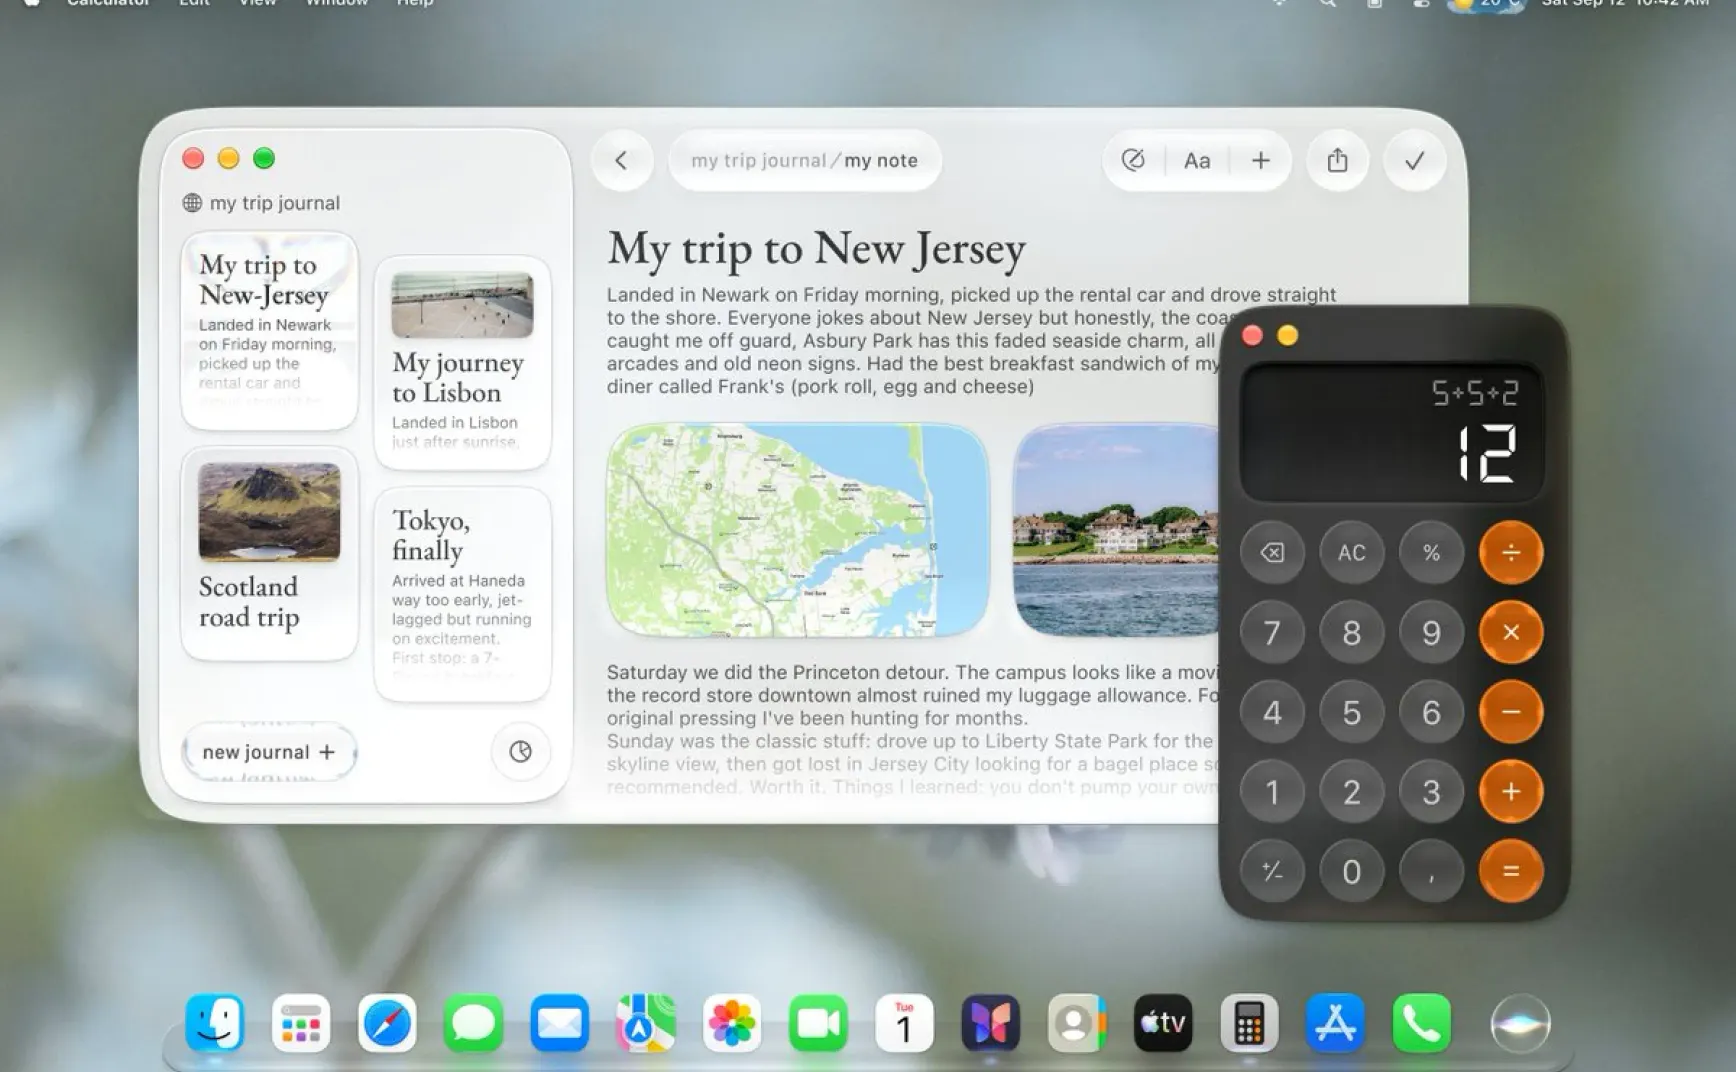Select the minus operator
Screen dimensions: 1736x1072
click(1511, 712)
